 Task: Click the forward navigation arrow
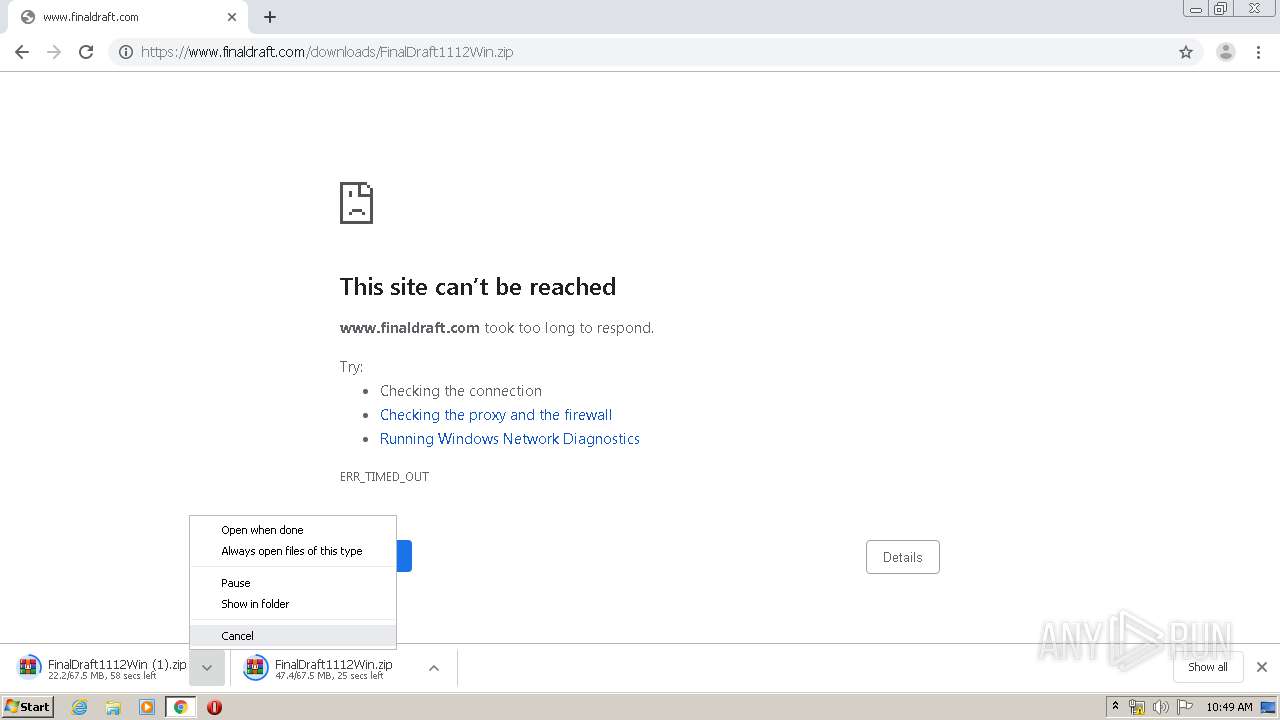click(x=54, y=52)
